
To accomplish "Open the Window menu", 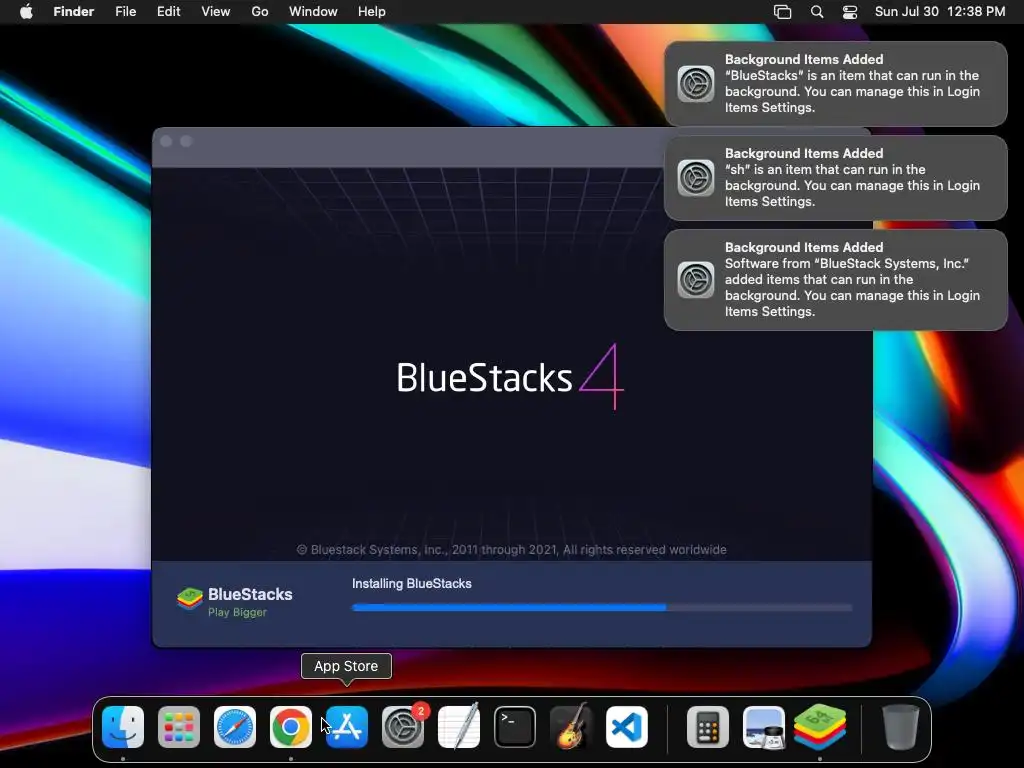I will [x=313, y=12].
